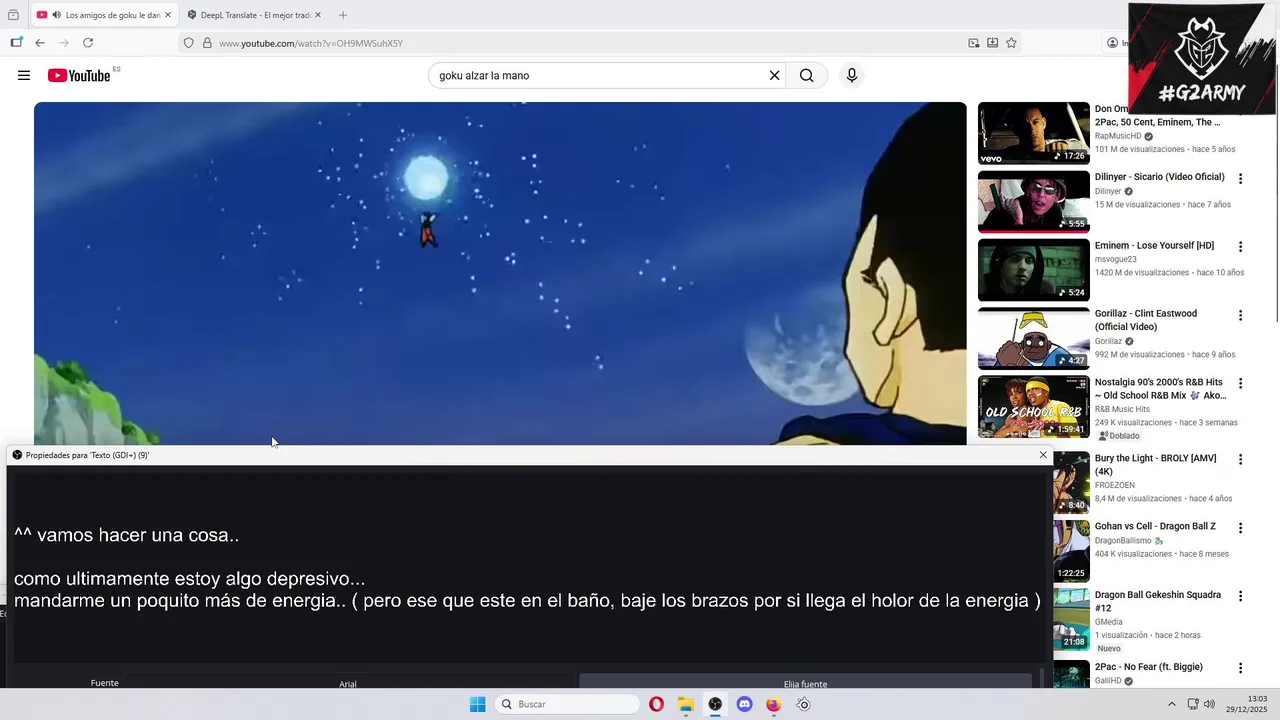This screenshot has width=1280, height=720.
Task: Submit search with magnifier button
Action: point(807,76)
